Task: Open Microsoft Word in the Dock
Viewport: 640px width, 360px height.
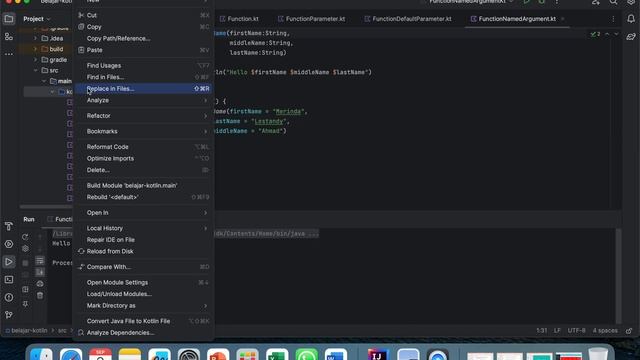Action: 336,354
